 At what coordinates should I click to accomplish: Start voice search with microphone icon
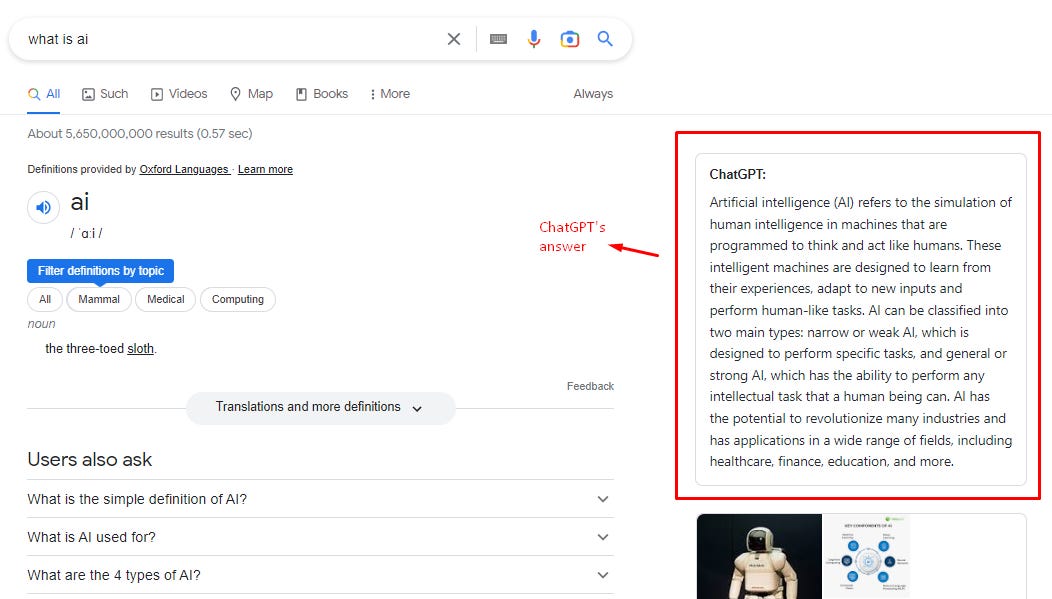tap(534, 39)
